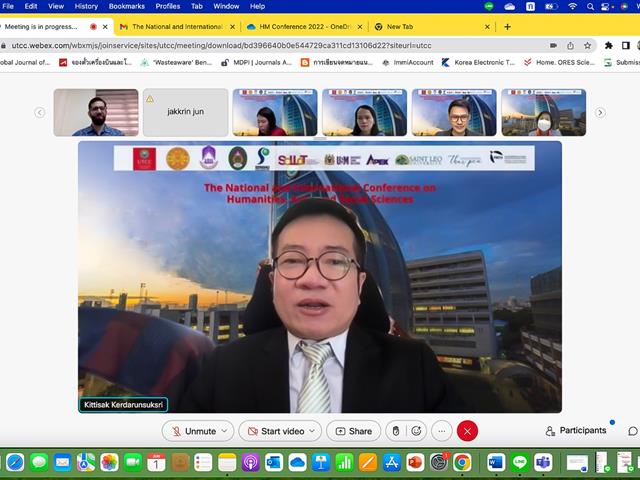Open Keynote from the Dock
This screenshot has width=640, height=480.
[x=321, y=462]
